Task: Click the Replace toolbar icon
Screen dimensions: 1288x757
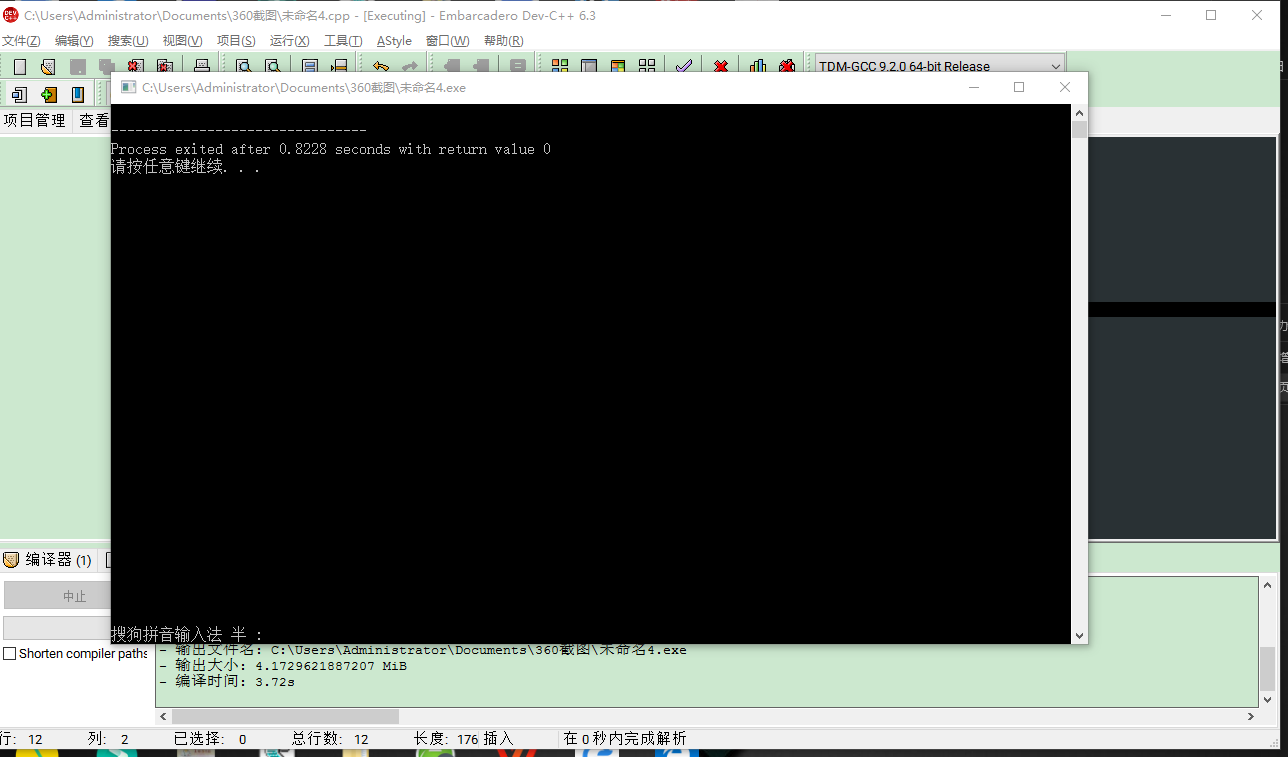Action: coord(272,67)
